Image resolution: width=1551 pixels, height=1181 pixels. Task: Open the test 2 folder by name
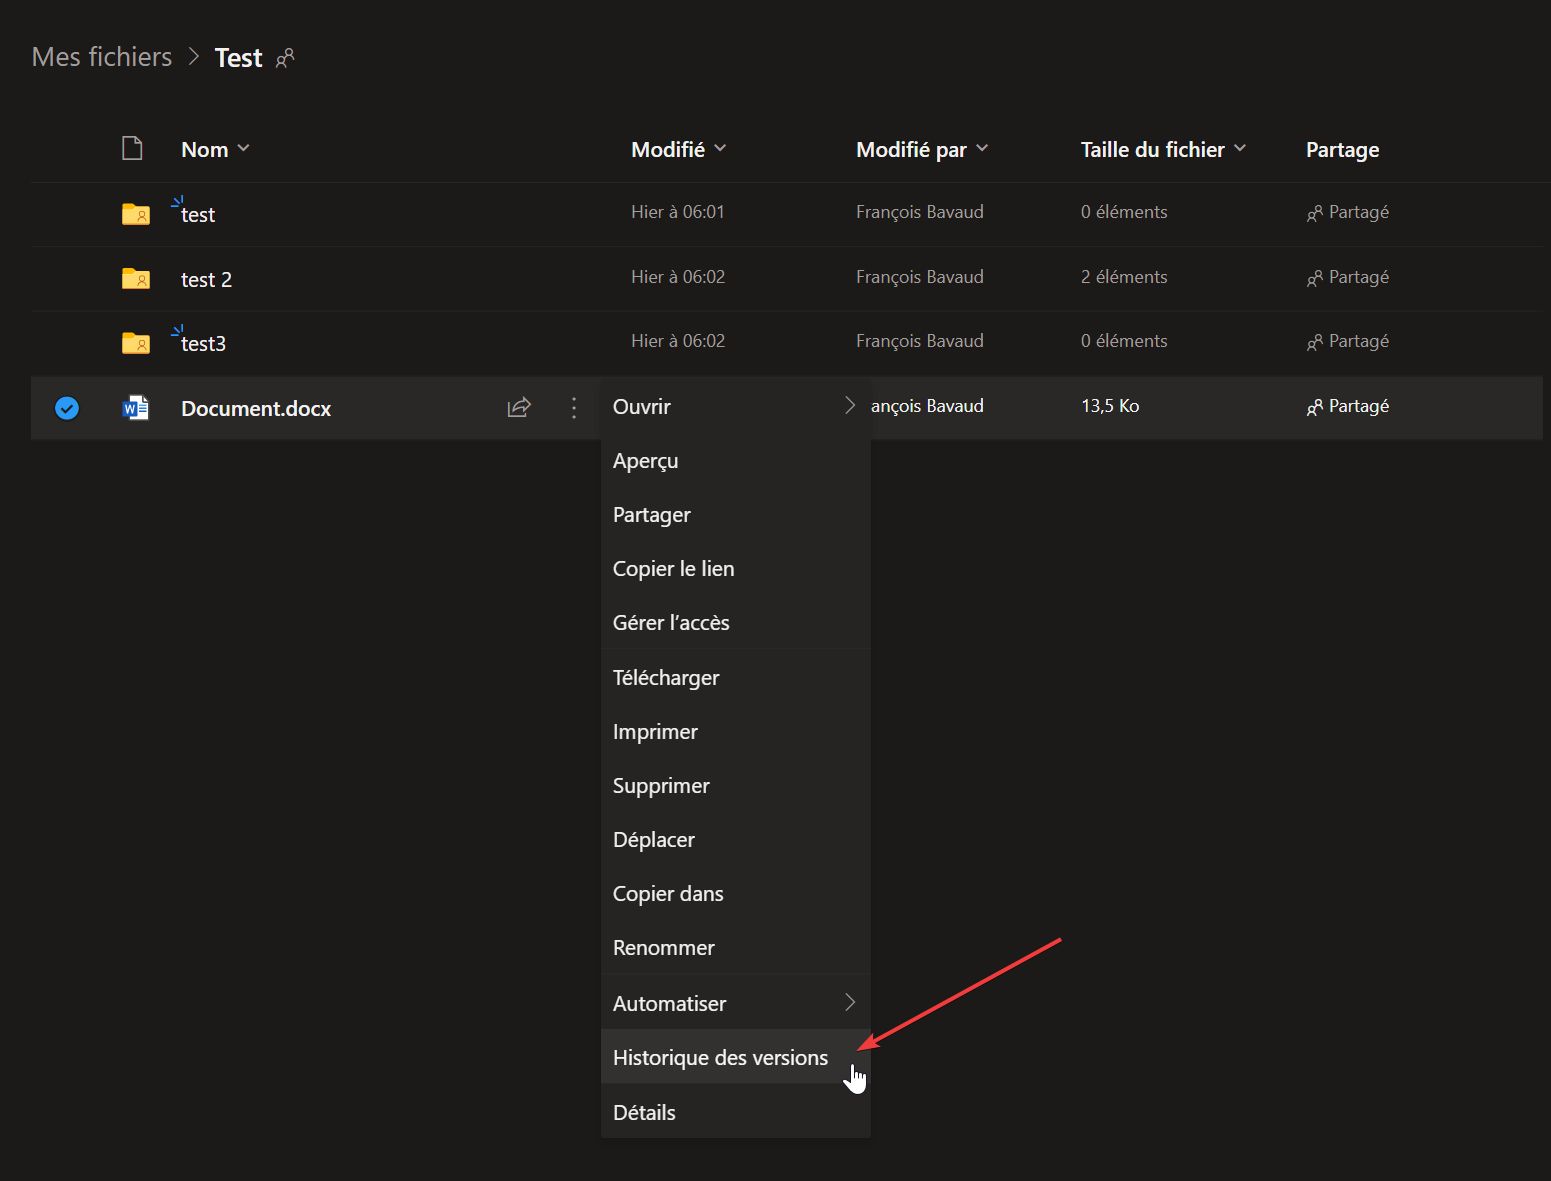click(x=206, y=279)
